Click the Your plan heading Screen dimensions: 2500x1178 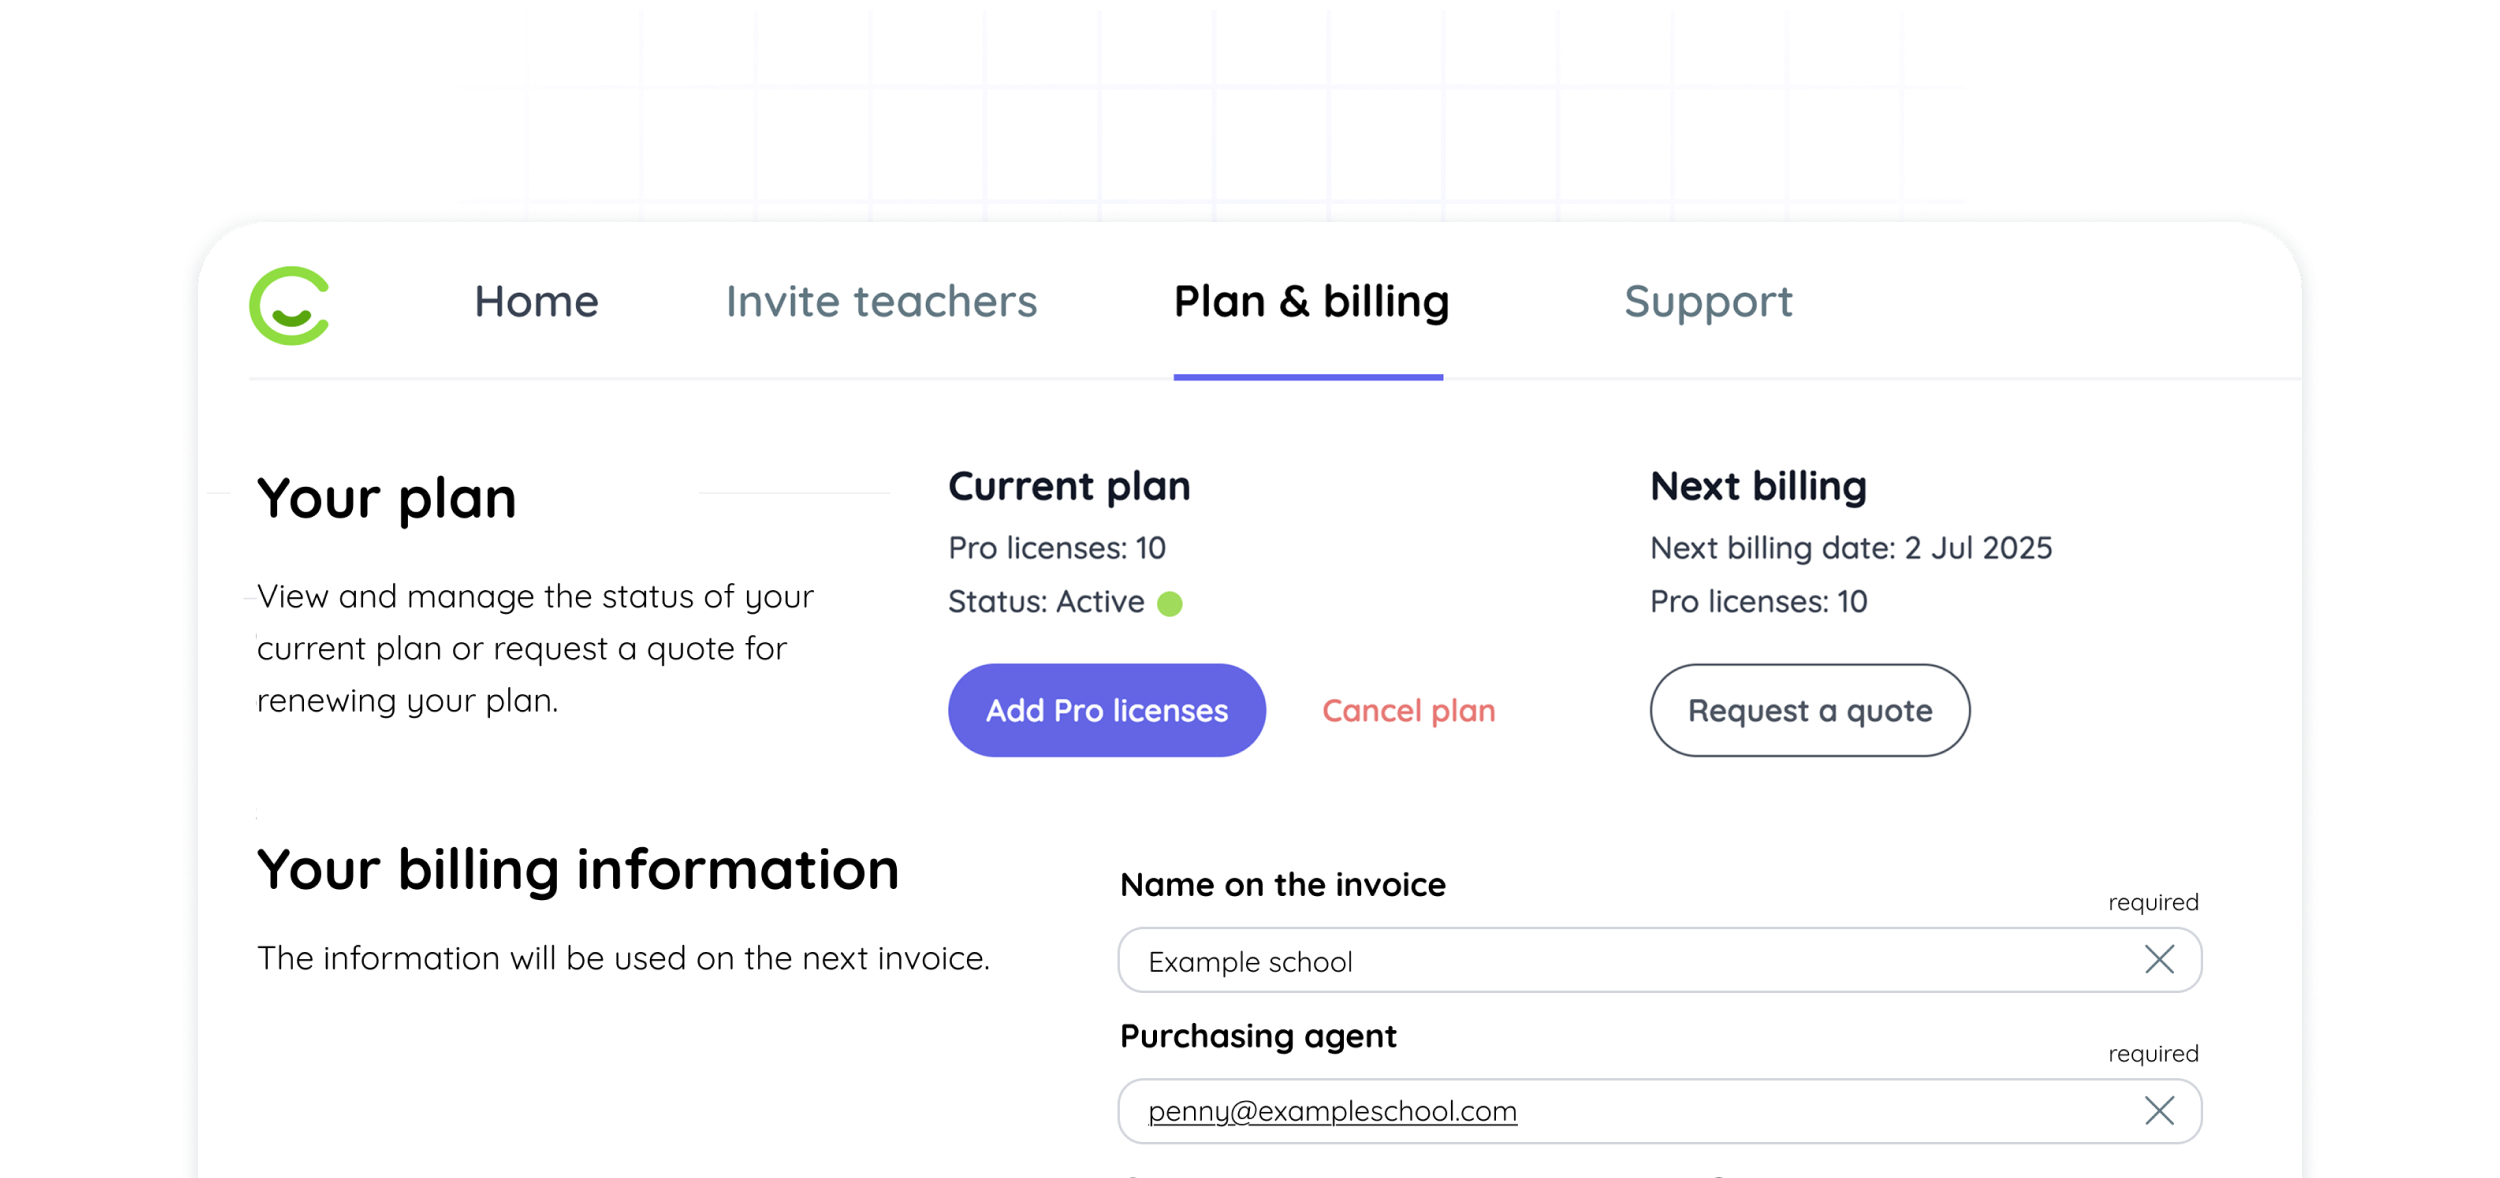[x=386, y=498]
